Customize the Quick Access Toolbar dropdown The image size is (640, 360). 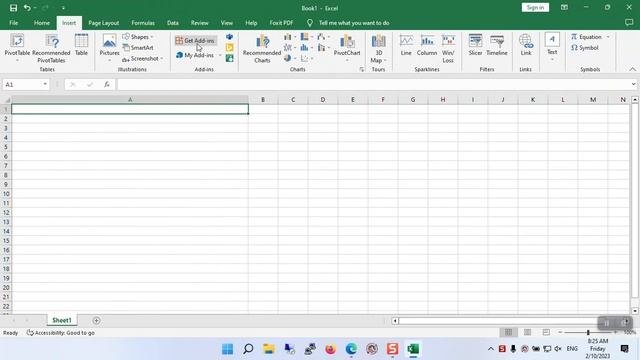(63, 8)
